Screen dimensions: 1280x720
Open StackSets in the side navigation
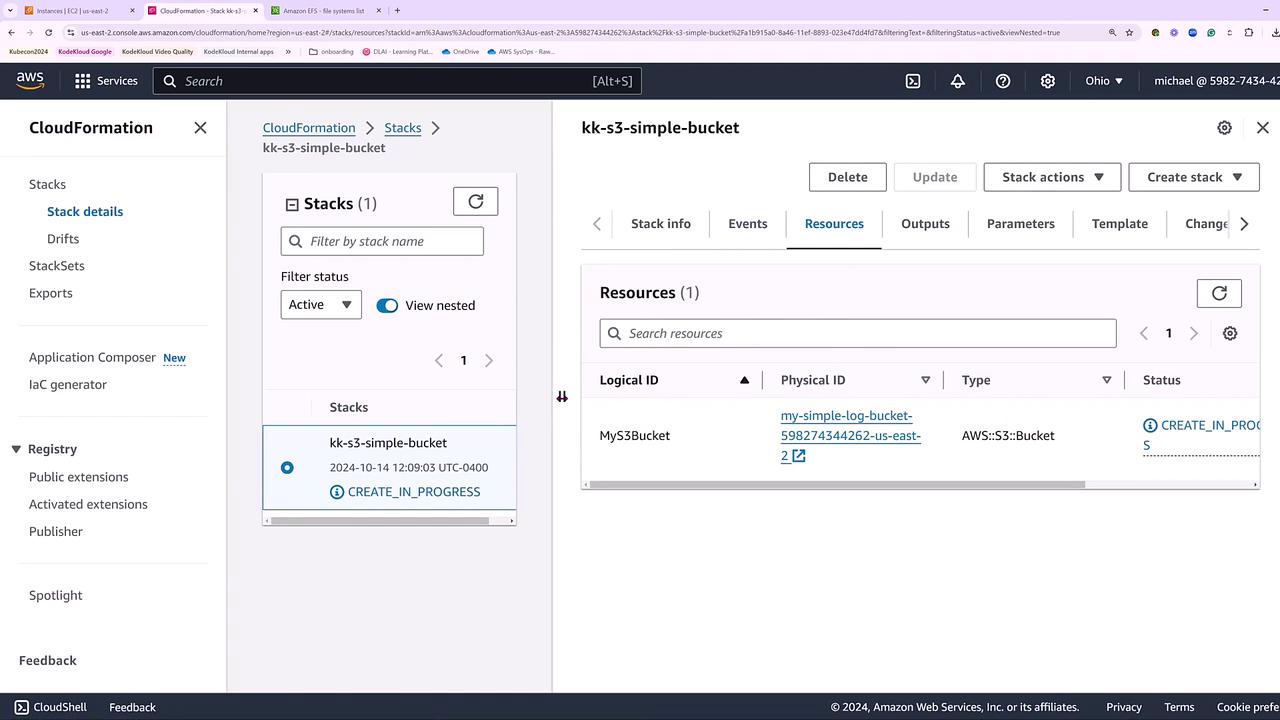57,266
